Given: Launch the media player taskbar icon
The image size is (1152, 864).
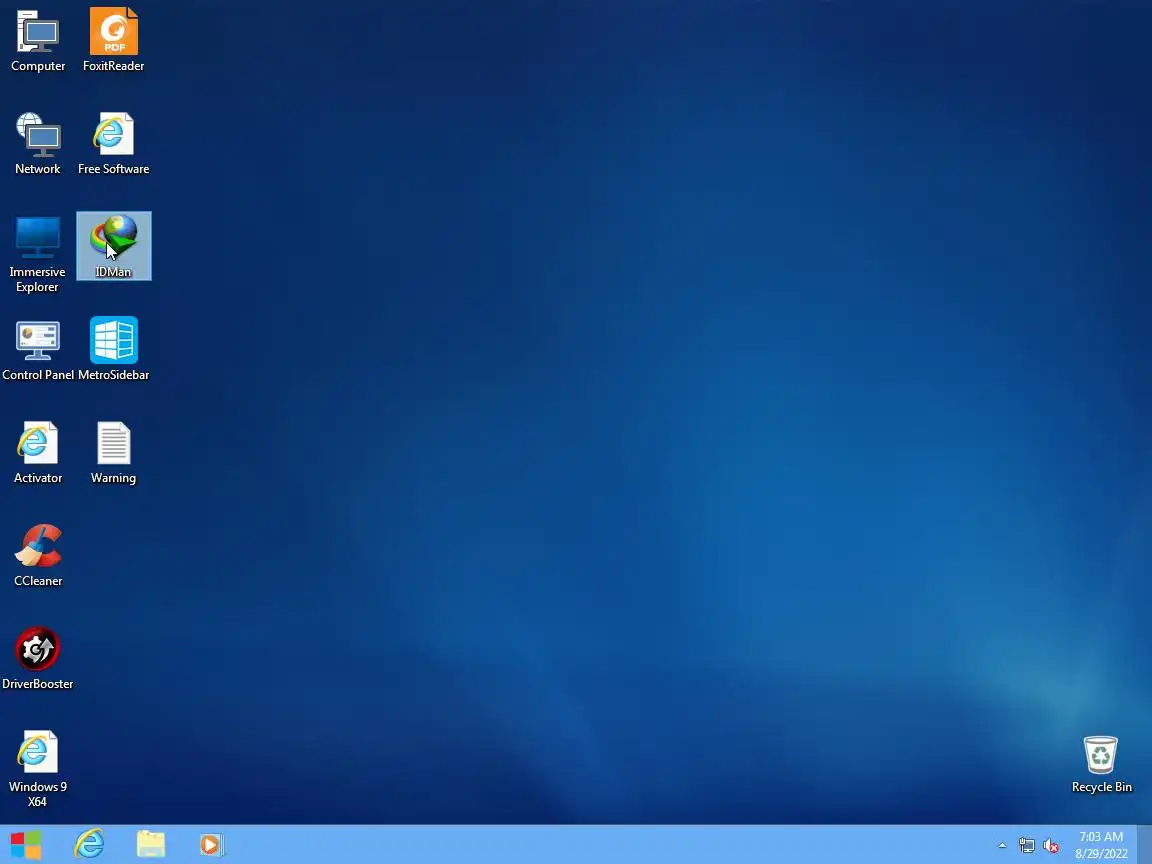Looking at the screenshot, I should tap(212, 845).
